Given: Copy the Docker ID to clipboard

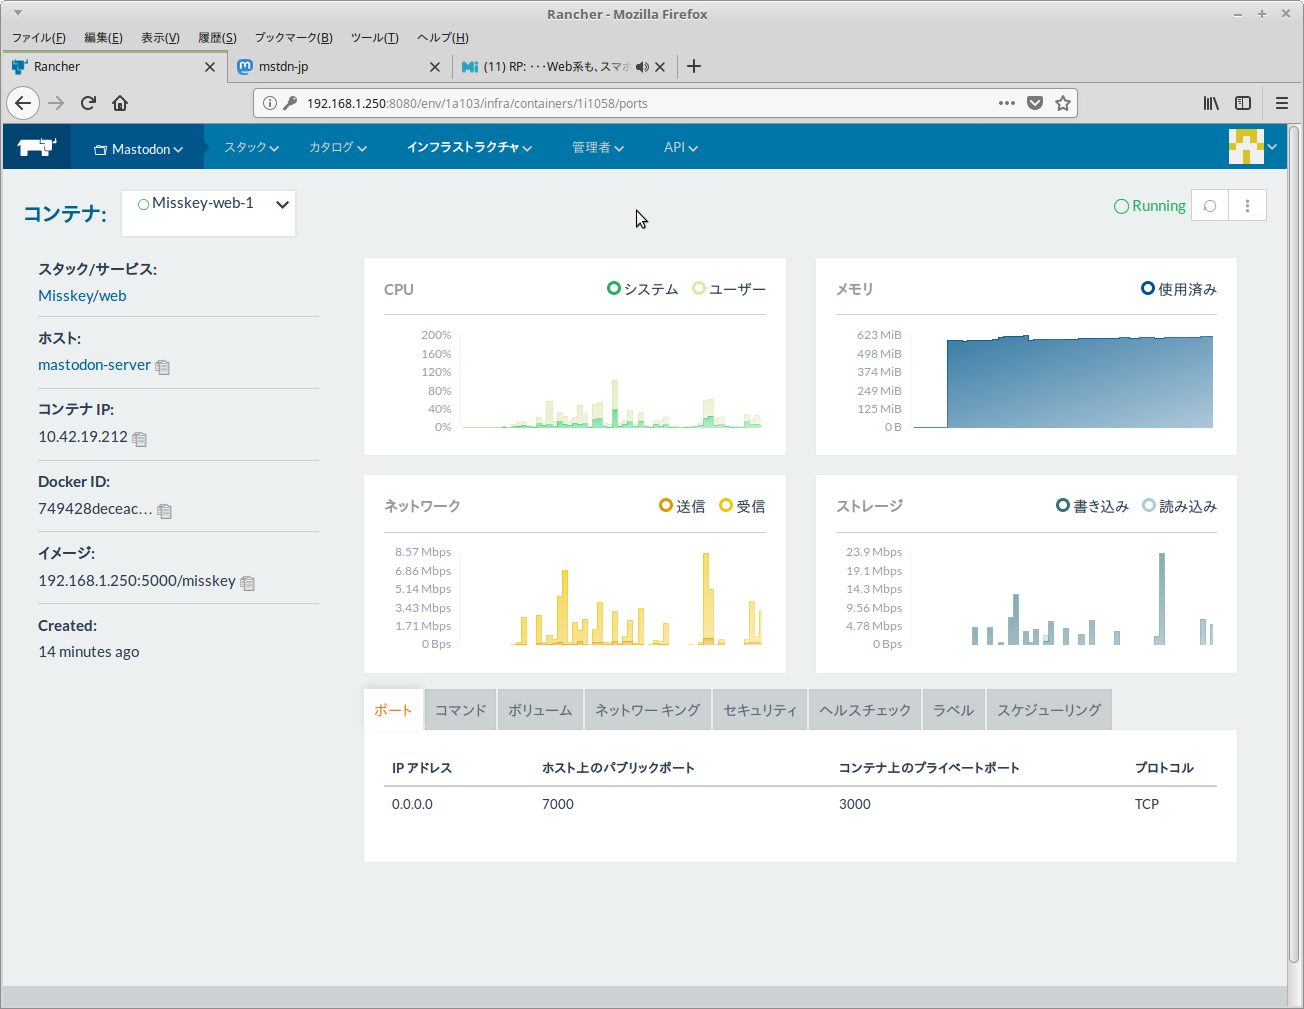Looking at the screenshot, I should click(x=165, y=511).
